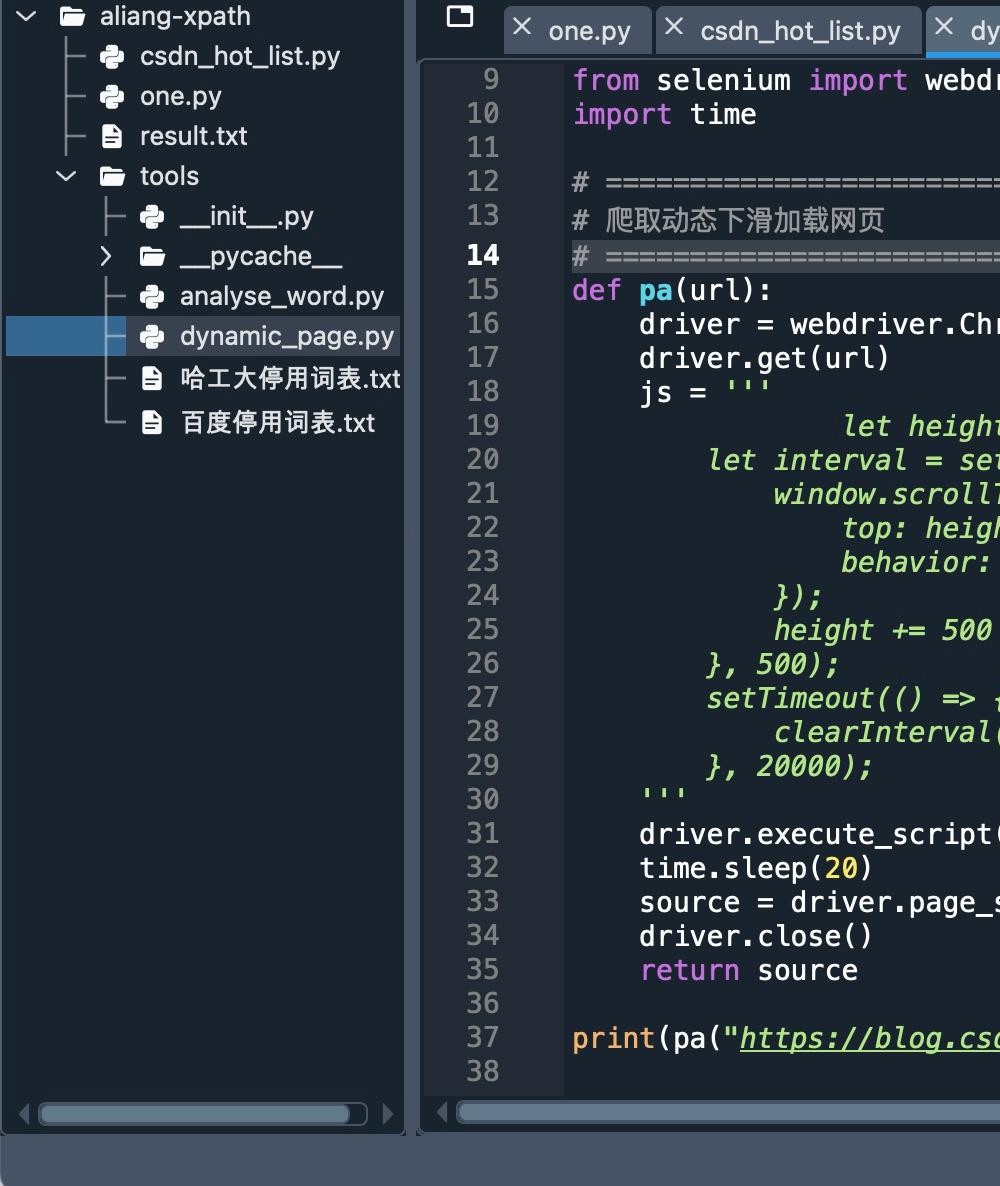Viewport: 1000px width, 1186px height.
Task: Click the Python icon beside csdn_hot_list.py
Action: click(x=112, y=57)
